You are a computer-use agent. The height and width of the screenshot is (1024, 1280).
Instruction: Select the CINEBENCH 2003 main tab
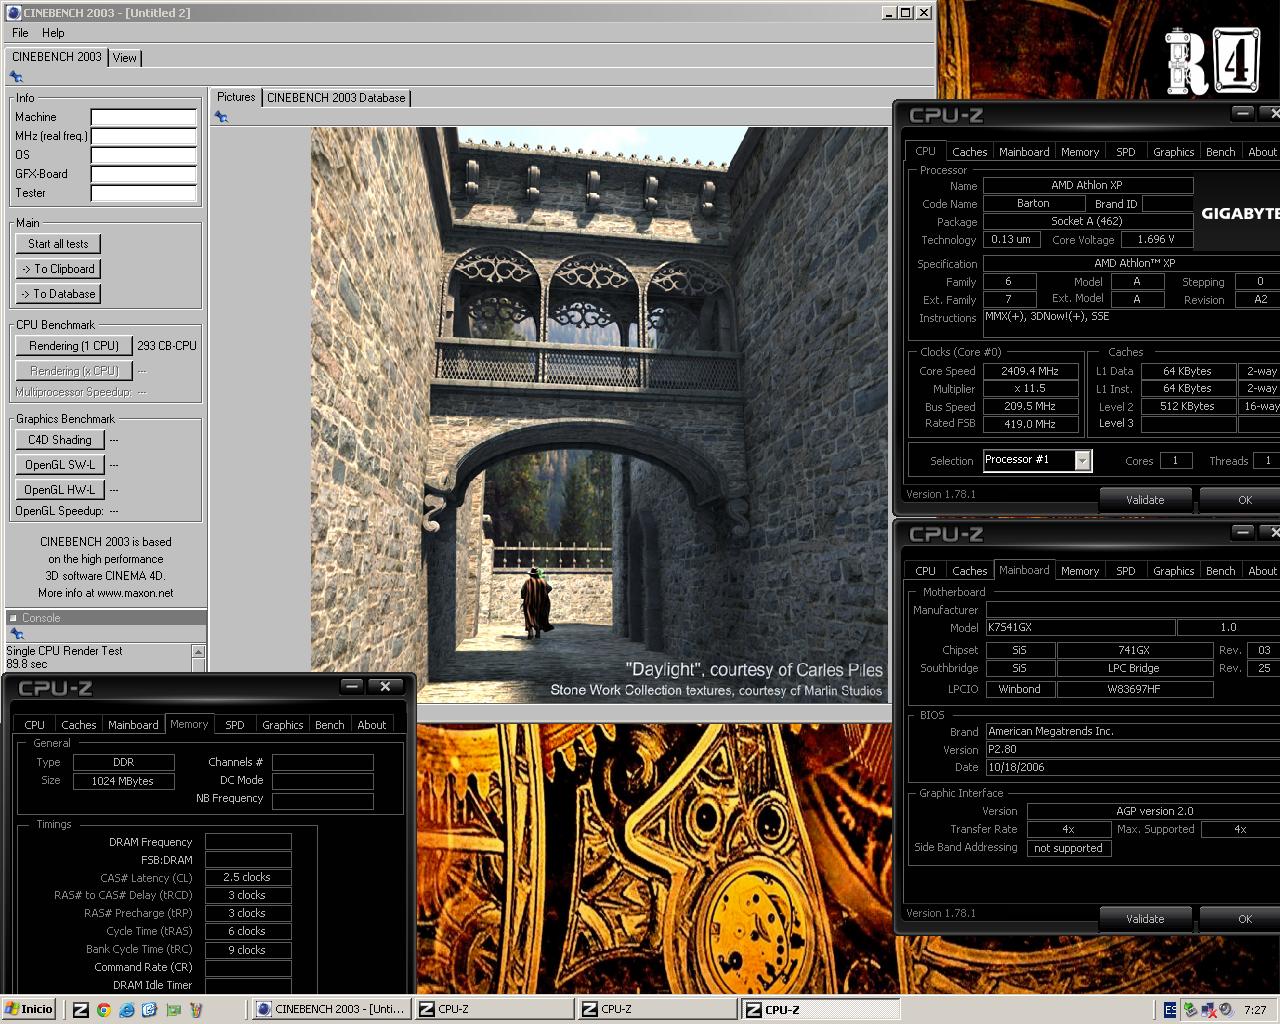tap(56, 57)
